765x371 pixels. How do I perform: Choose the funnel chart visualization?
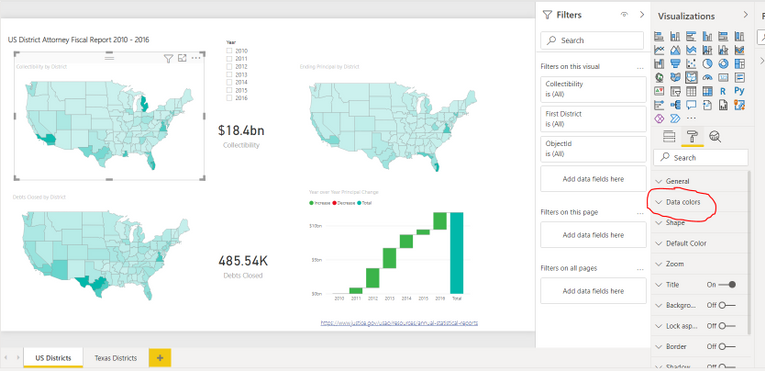pos(675,63)
